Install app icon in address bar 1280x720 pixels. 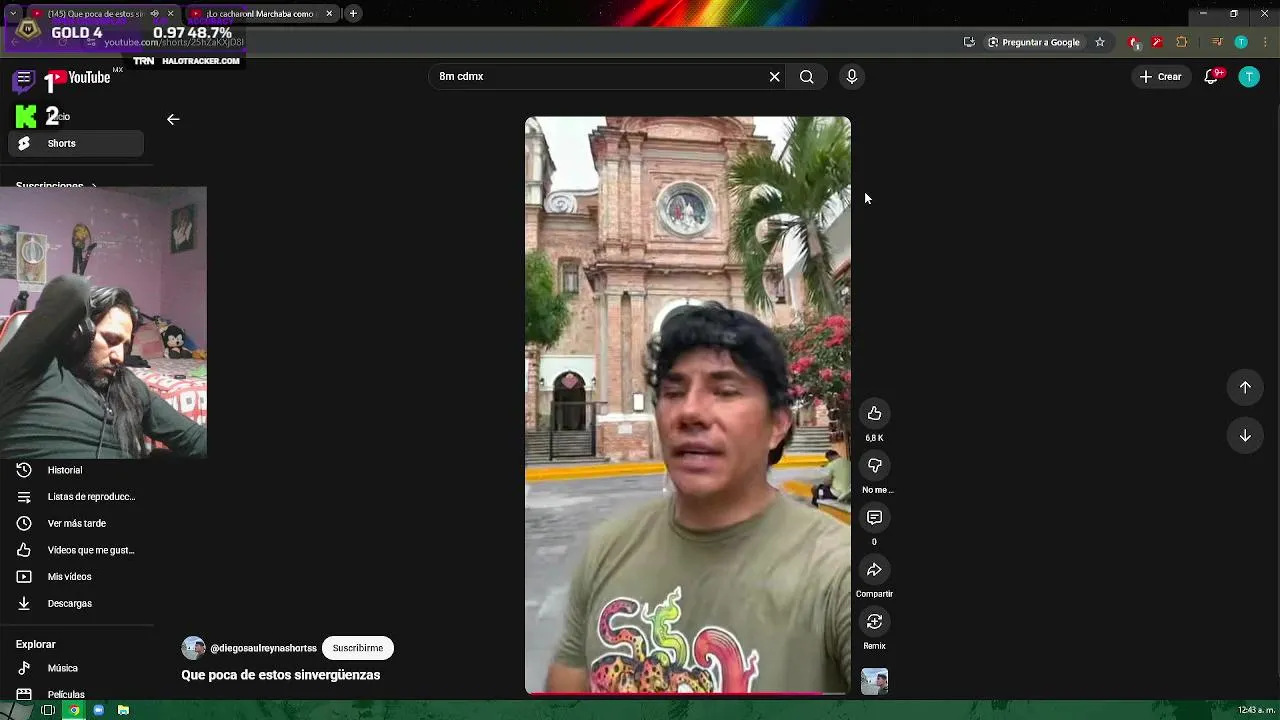[969, 42]
